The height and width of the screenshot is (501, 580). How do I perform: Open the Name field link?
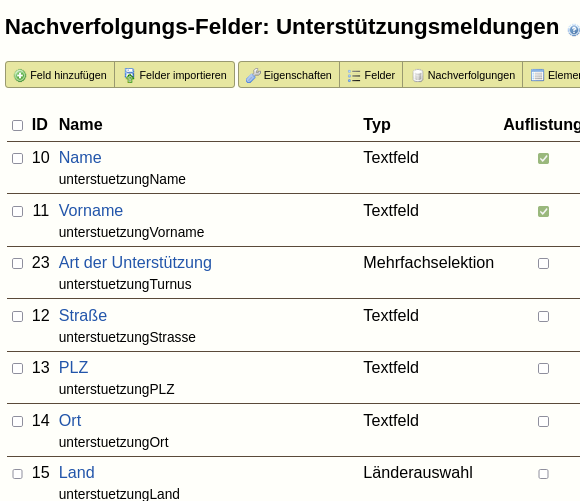pyautogui.click(x=80, y=158)
